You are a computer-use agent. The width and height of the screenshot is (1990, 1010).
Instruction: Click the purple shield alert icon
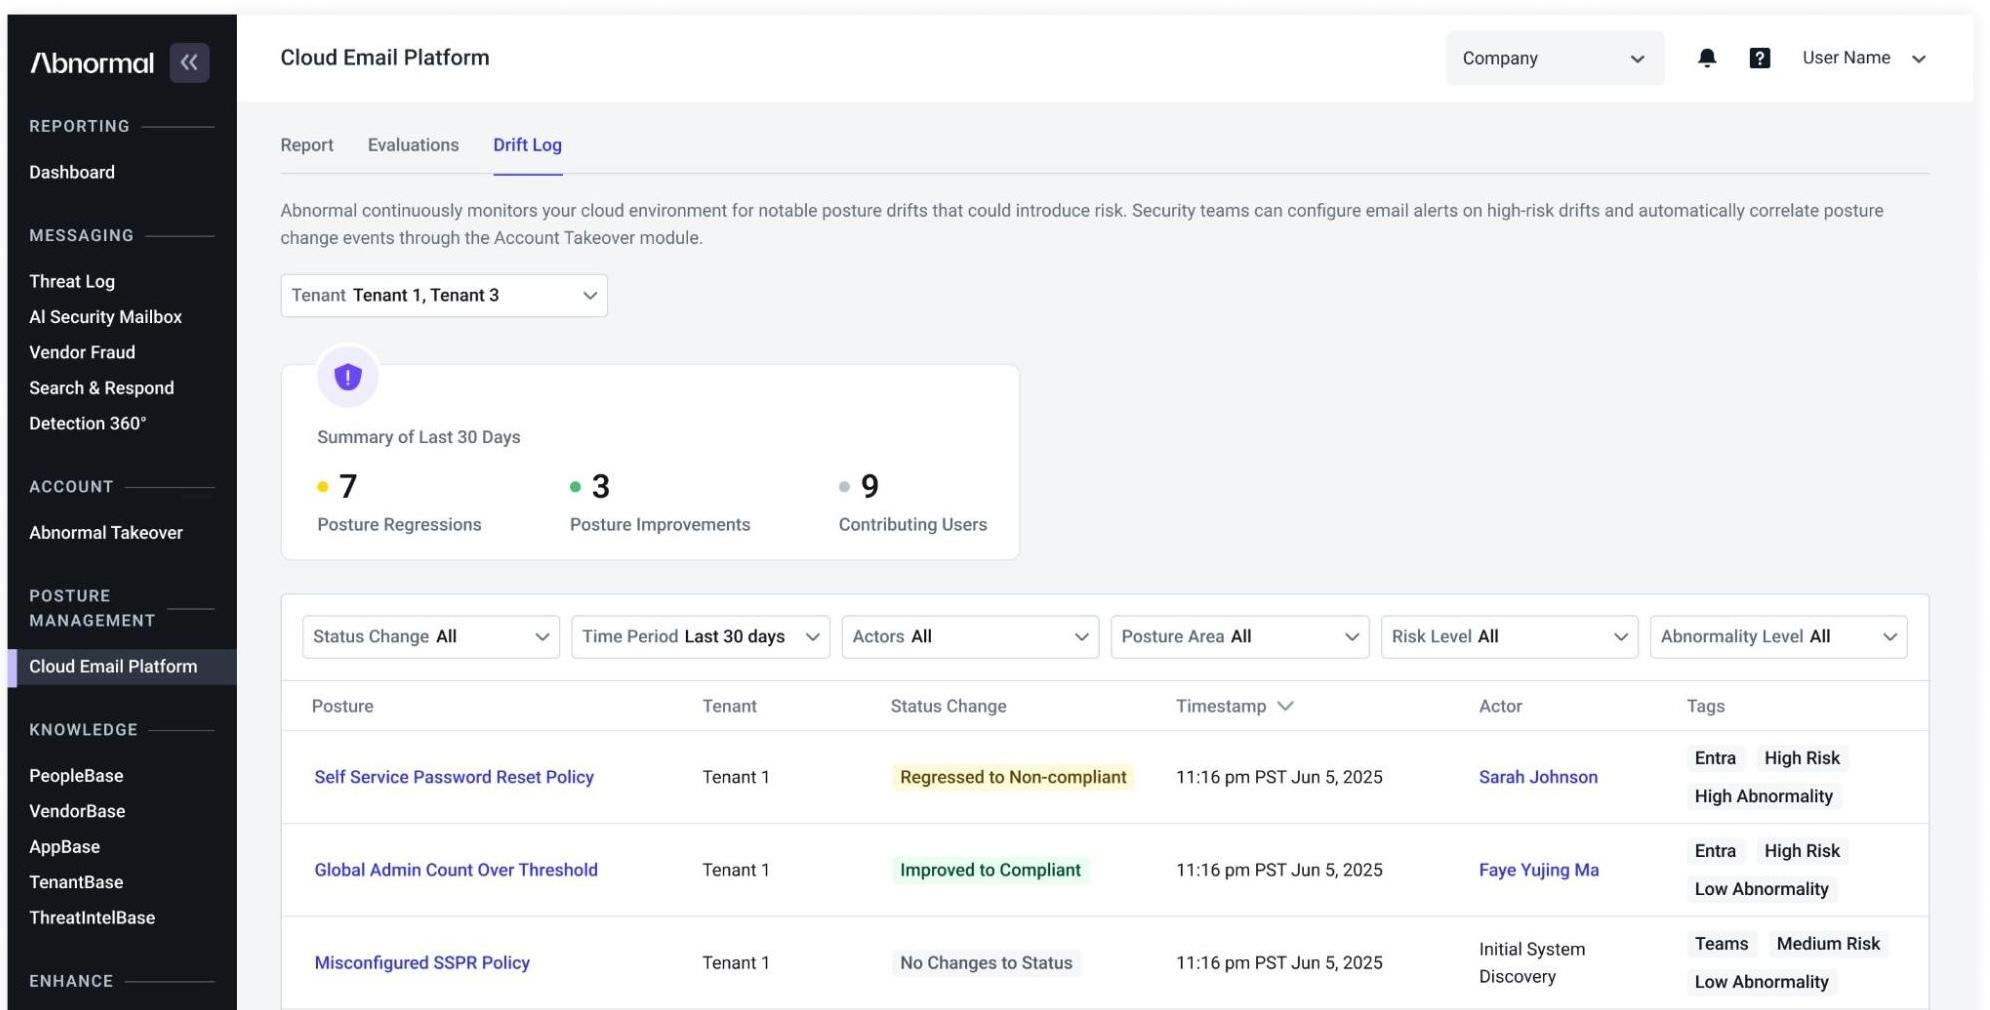[347, 377]
